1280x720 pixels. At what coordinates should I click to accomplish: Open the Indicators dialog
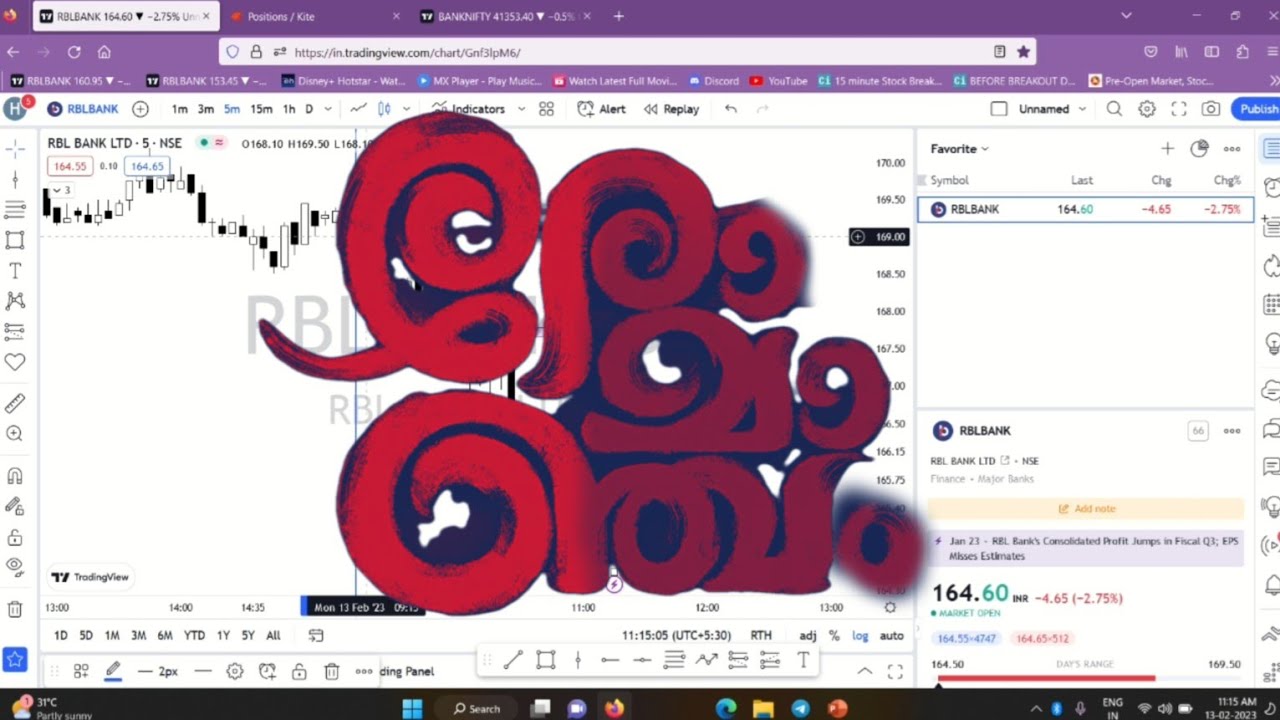[x=468, y=109]
